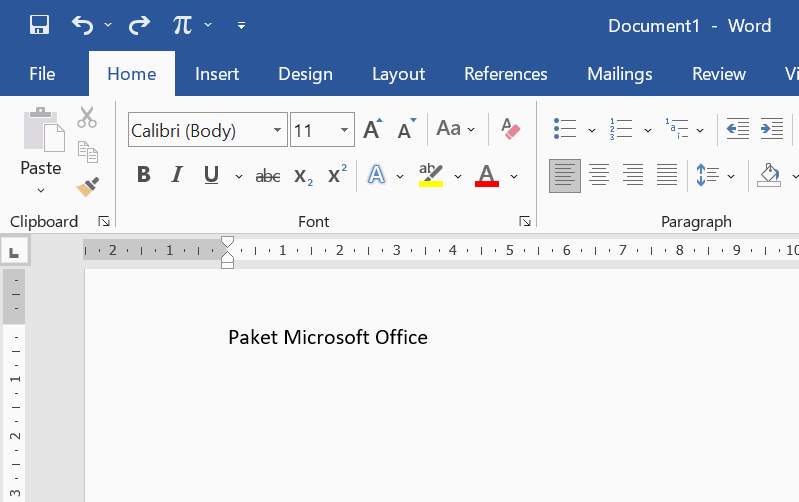
Task: Toggle Subscript formatting
Action: point(303,176)
